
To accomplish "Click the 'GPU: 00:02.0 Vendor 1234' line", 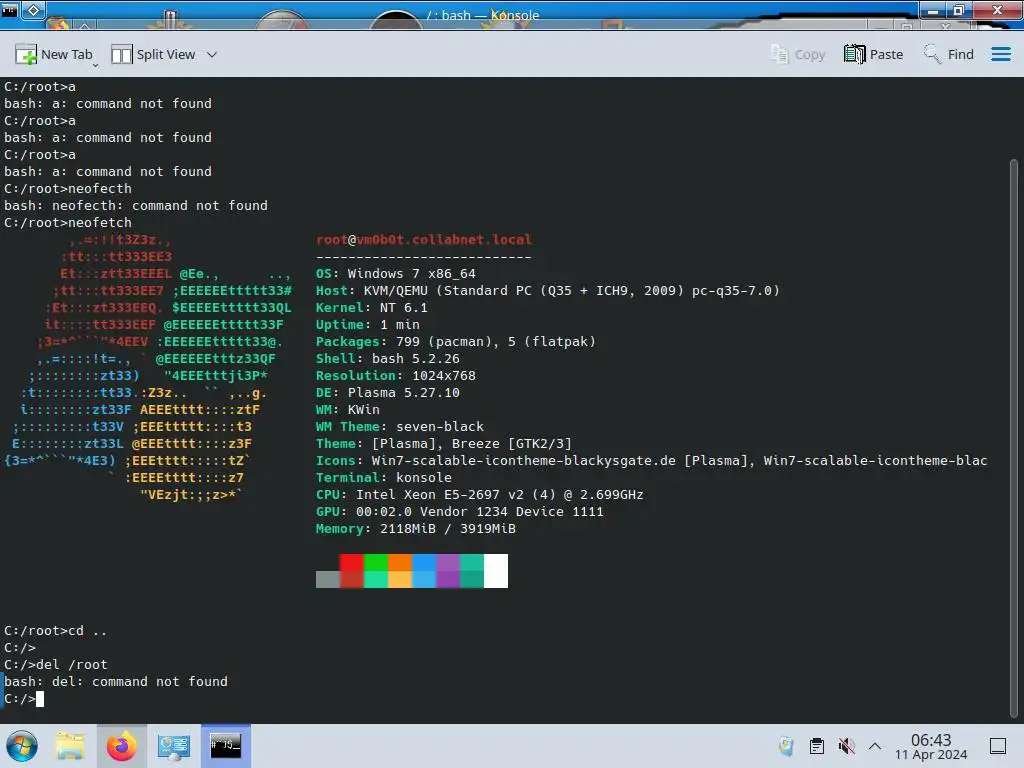I will tap(460, 511).
